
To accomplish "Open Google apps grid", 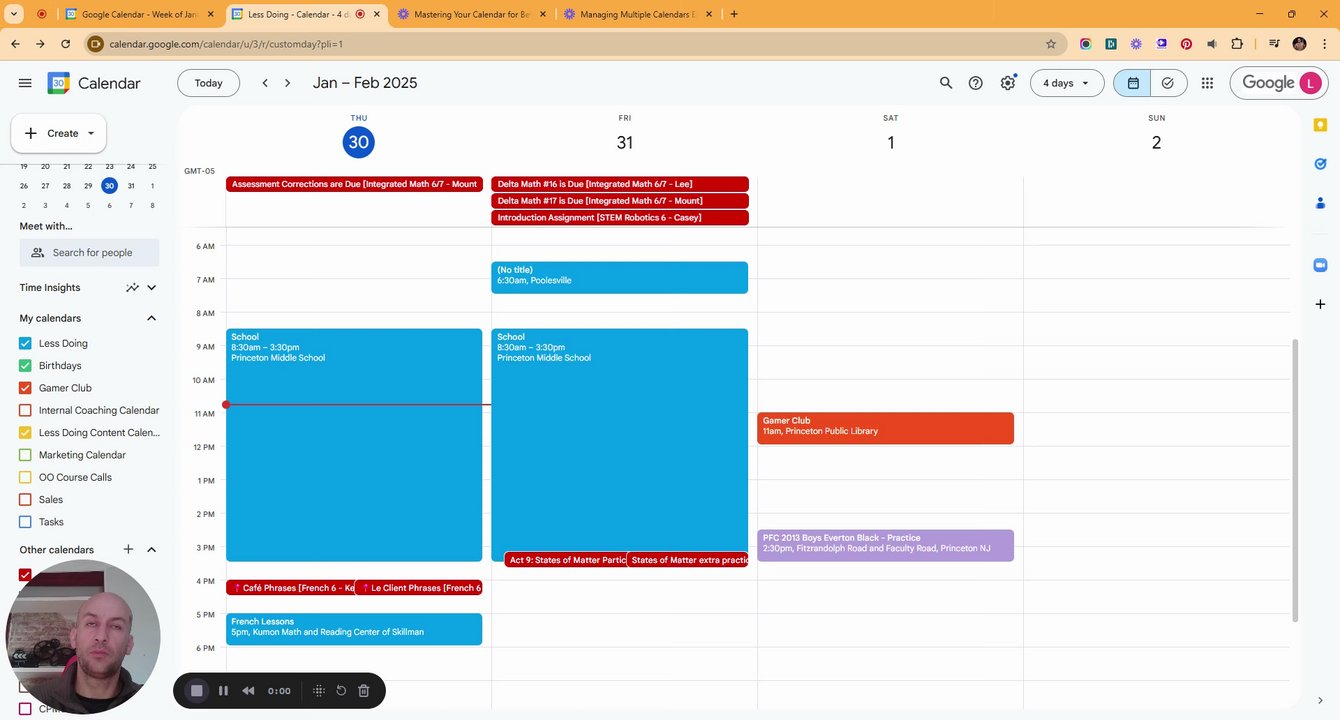I will click(x=1208, y=83).
